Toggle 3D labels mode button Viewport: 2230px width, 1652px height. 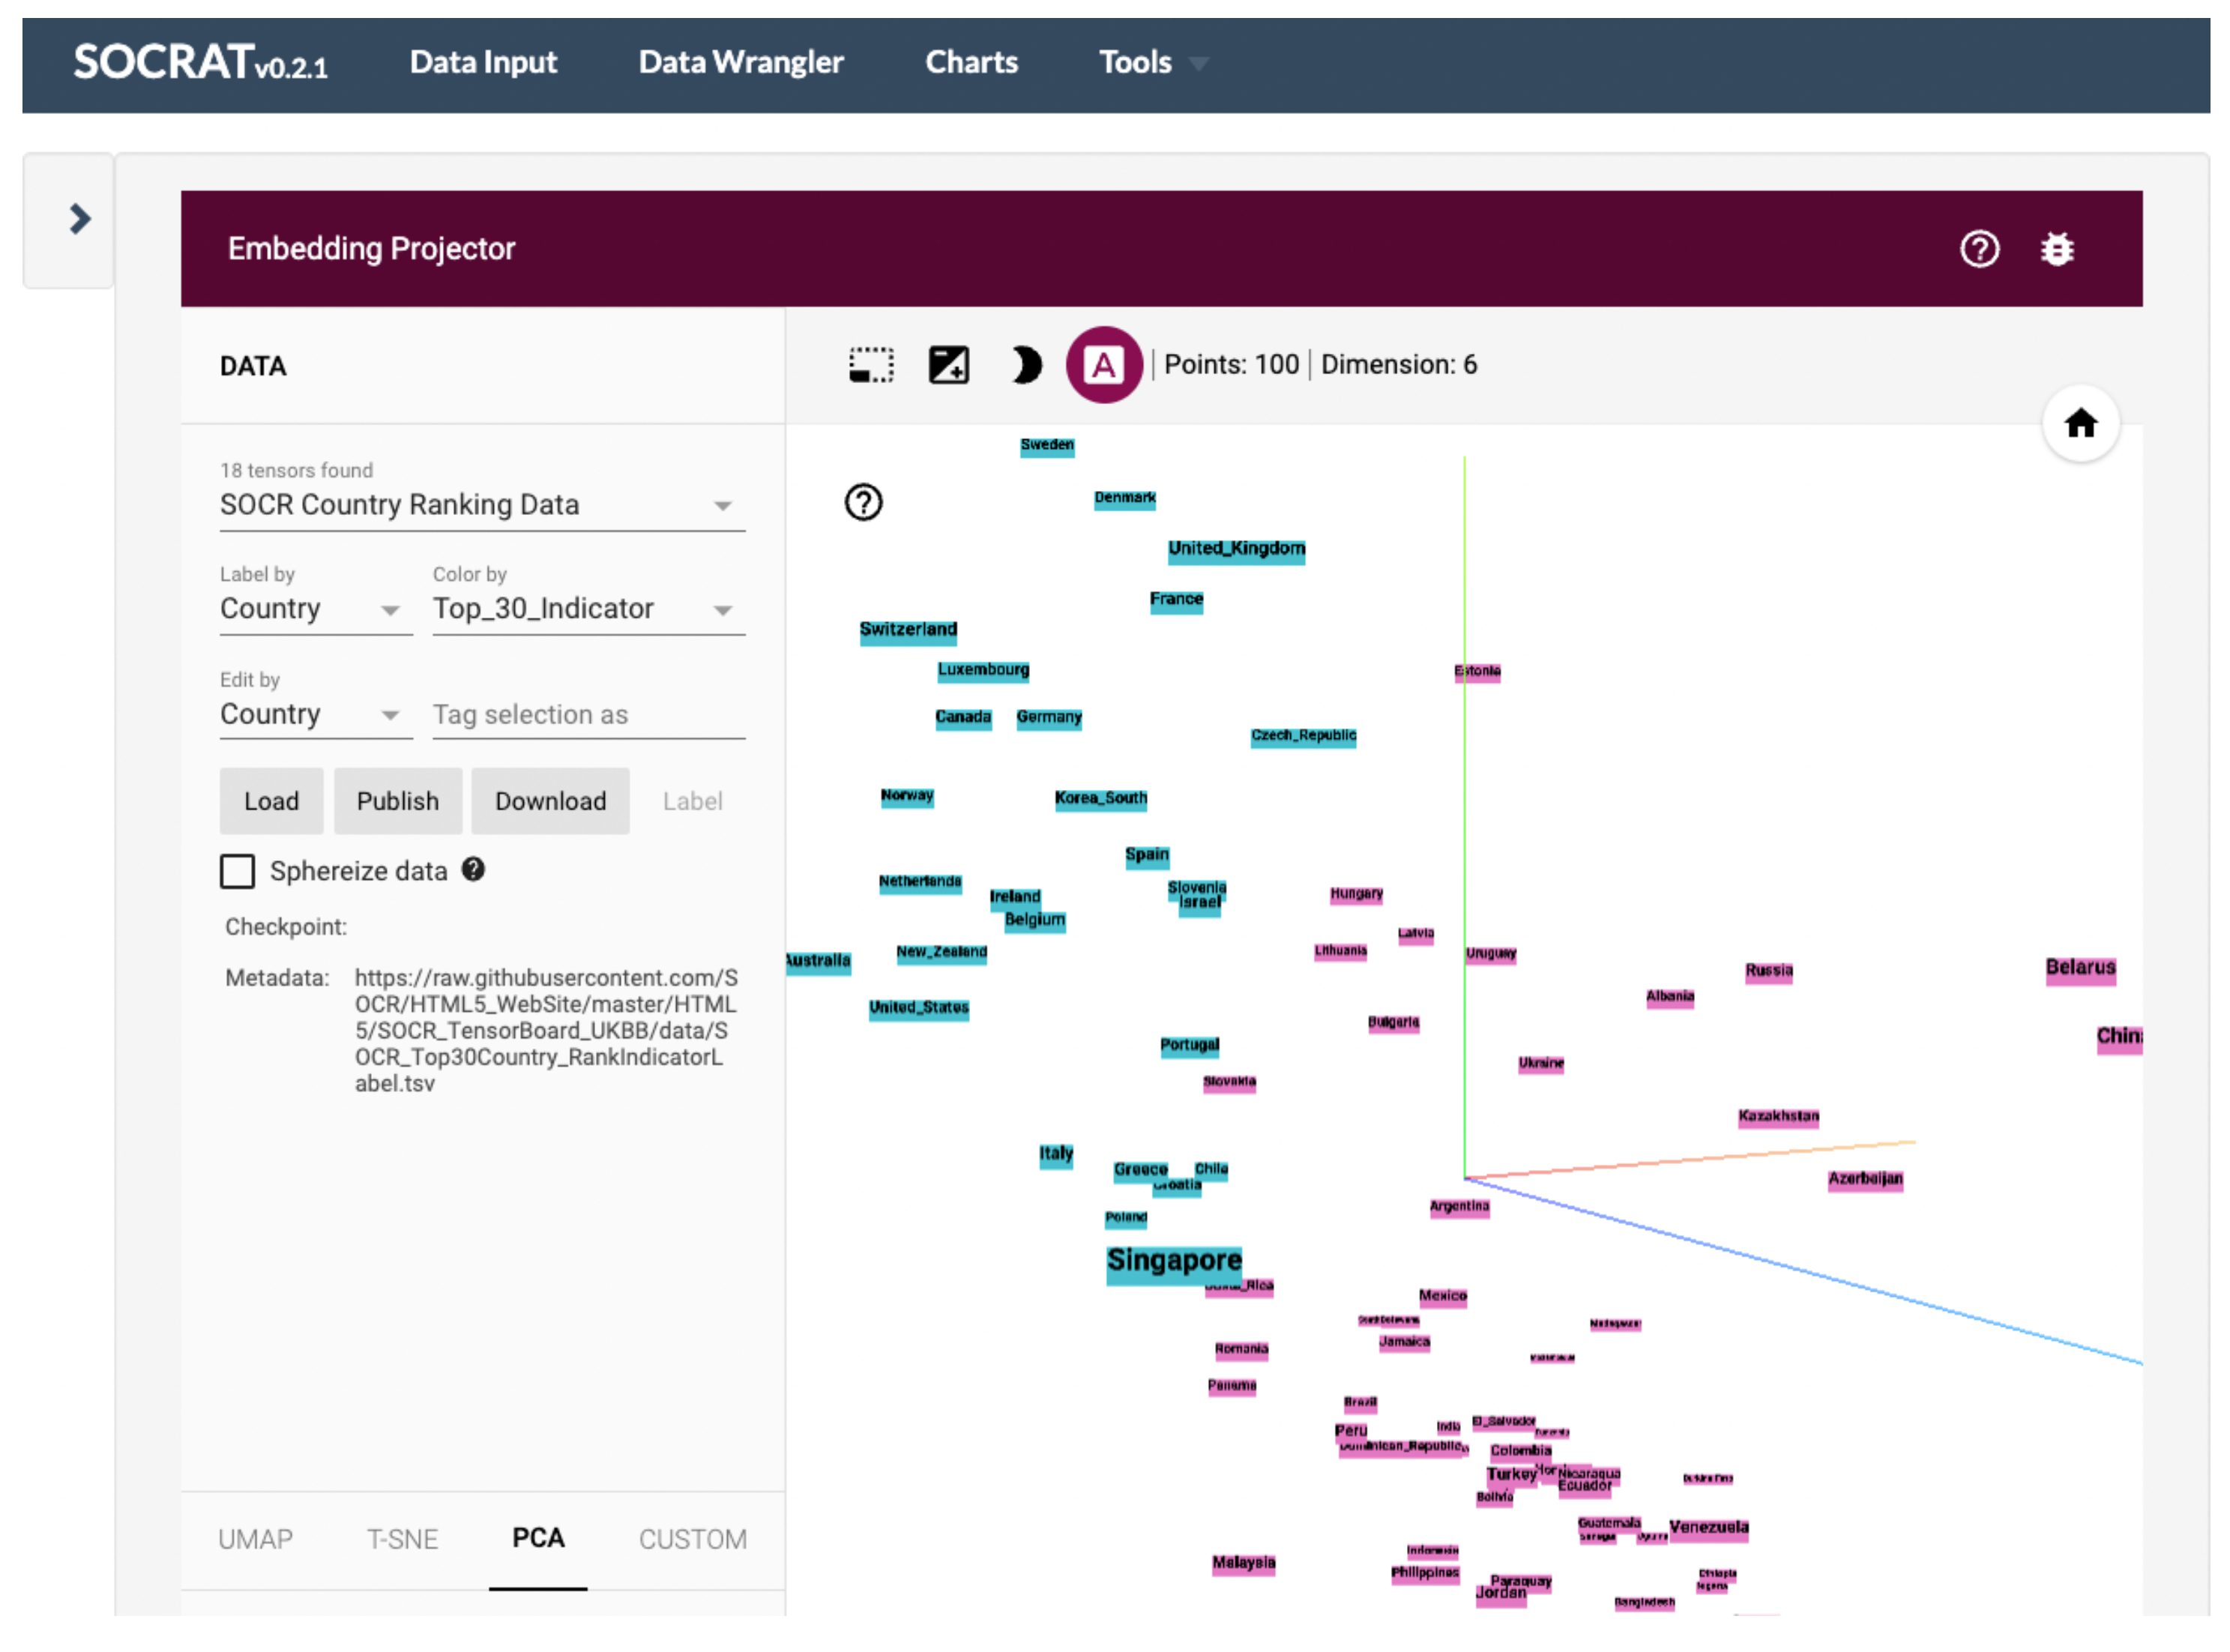[1103, 365]
